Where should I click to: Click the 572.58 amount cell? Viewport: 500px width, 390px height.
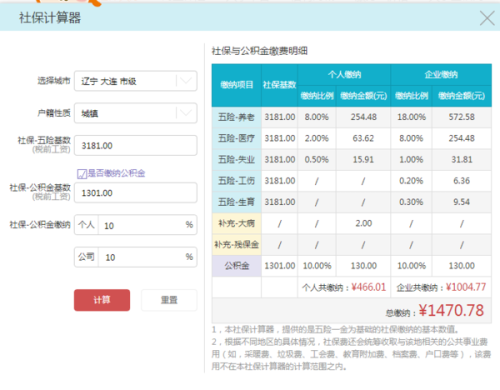[462, 117]
